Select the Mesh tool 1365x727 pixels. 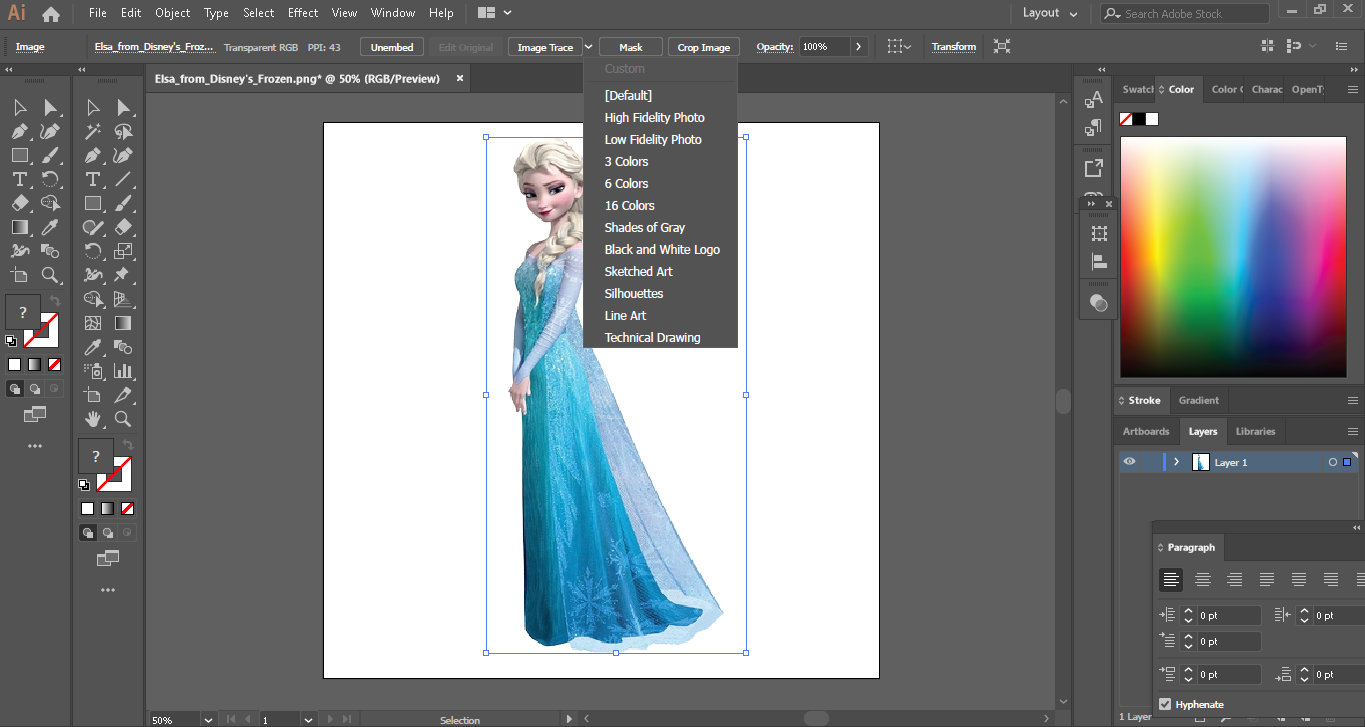93,323
